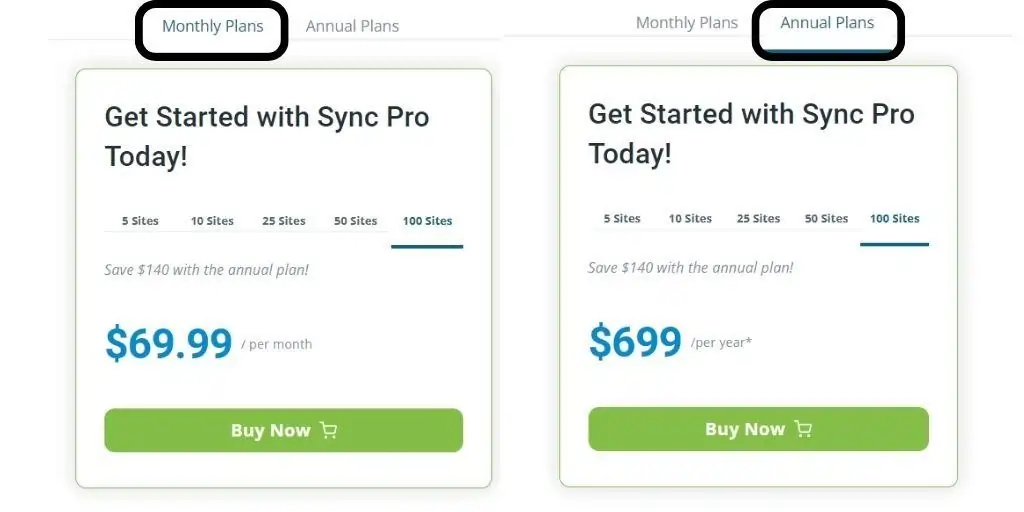
Task: Choose 50 Sites in the monthly pricing card
Action: [355, 221]
